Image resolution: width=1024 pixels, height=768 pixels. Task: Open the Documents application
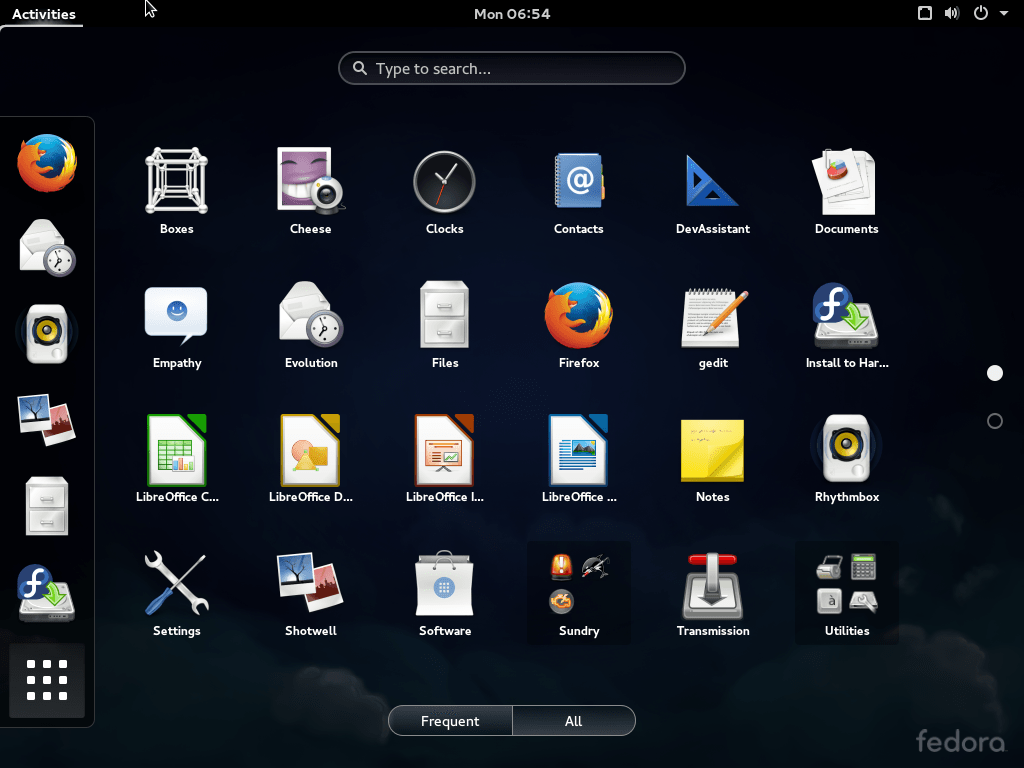[846, 191]
